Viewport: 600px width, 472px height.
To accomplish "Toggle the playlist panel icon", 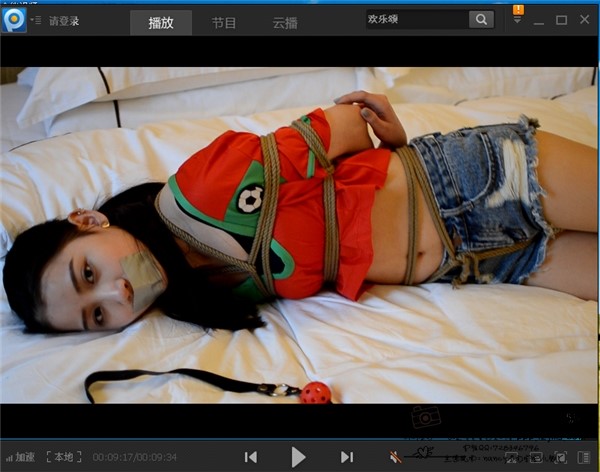I will pyautogui.click(x=585, y=457).
